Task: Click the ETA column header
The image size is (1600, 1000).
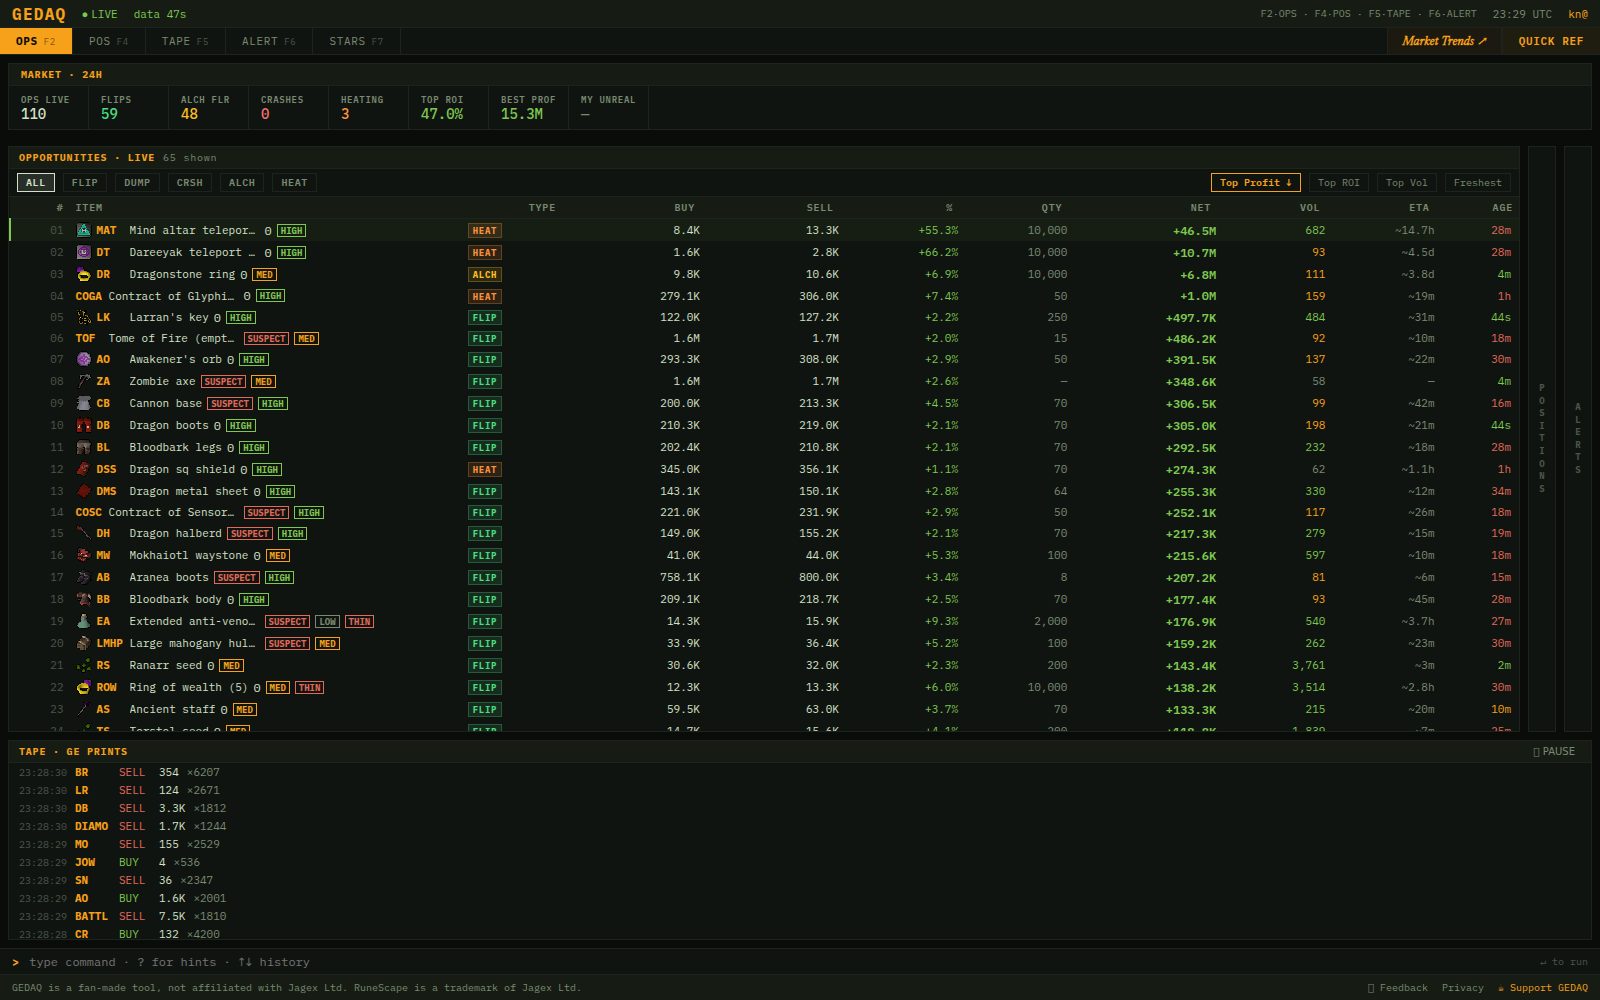Action: [1418, 208]
